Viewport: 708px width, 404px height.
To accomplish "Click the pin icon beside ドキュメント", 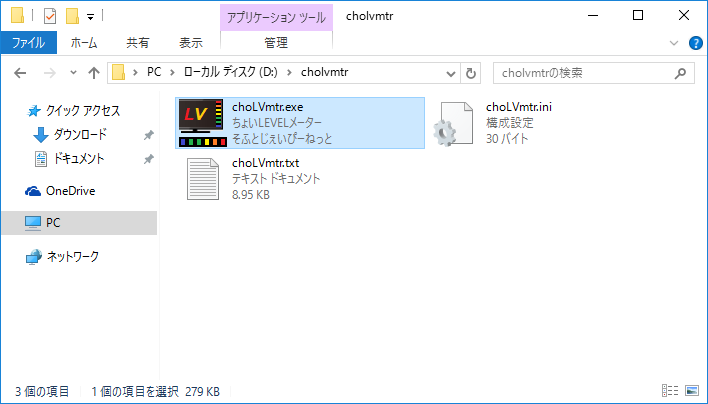I will 149,159.
